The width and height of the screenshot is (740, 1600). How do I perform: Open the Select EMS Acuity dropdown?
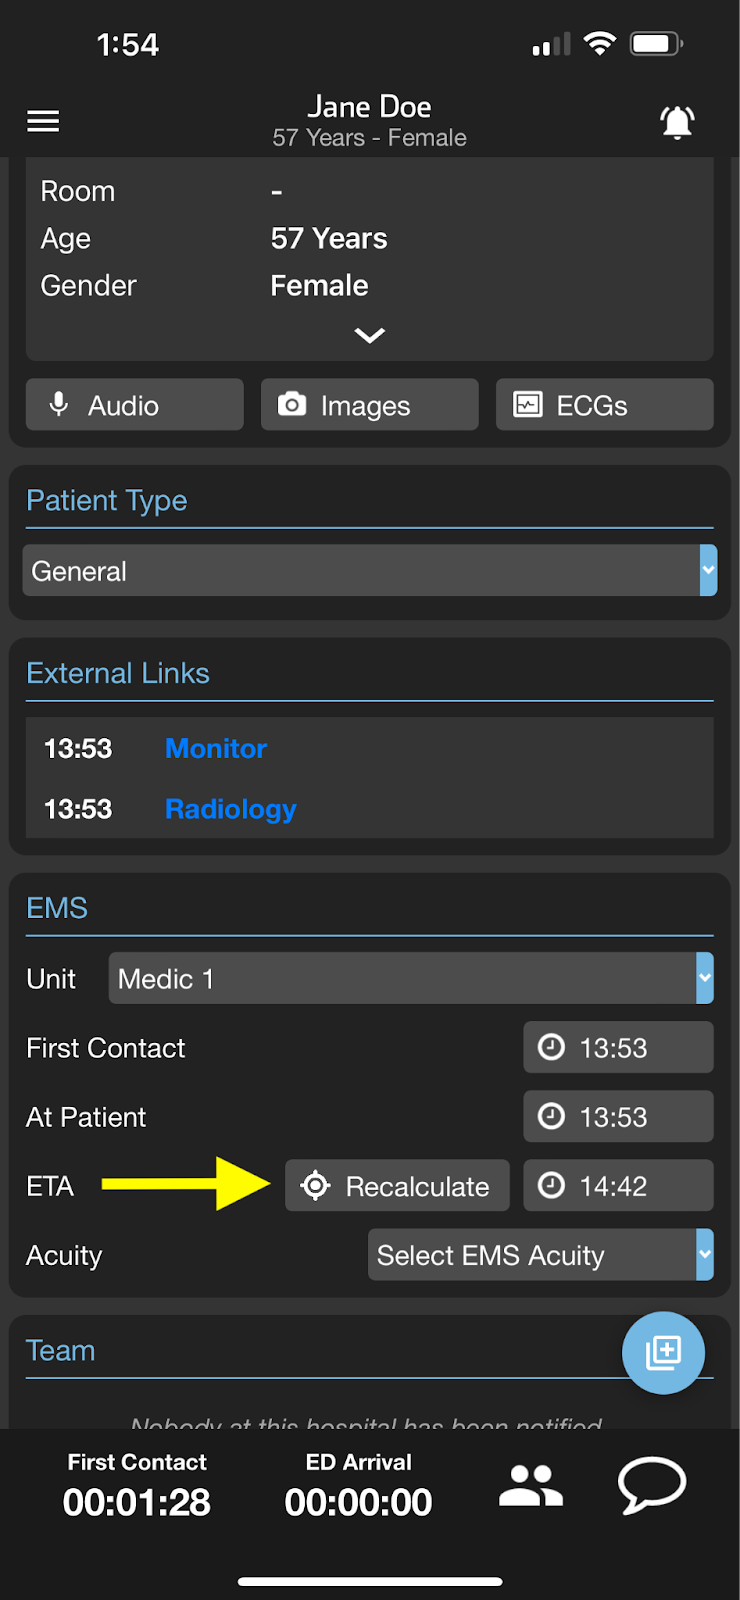541,1254
